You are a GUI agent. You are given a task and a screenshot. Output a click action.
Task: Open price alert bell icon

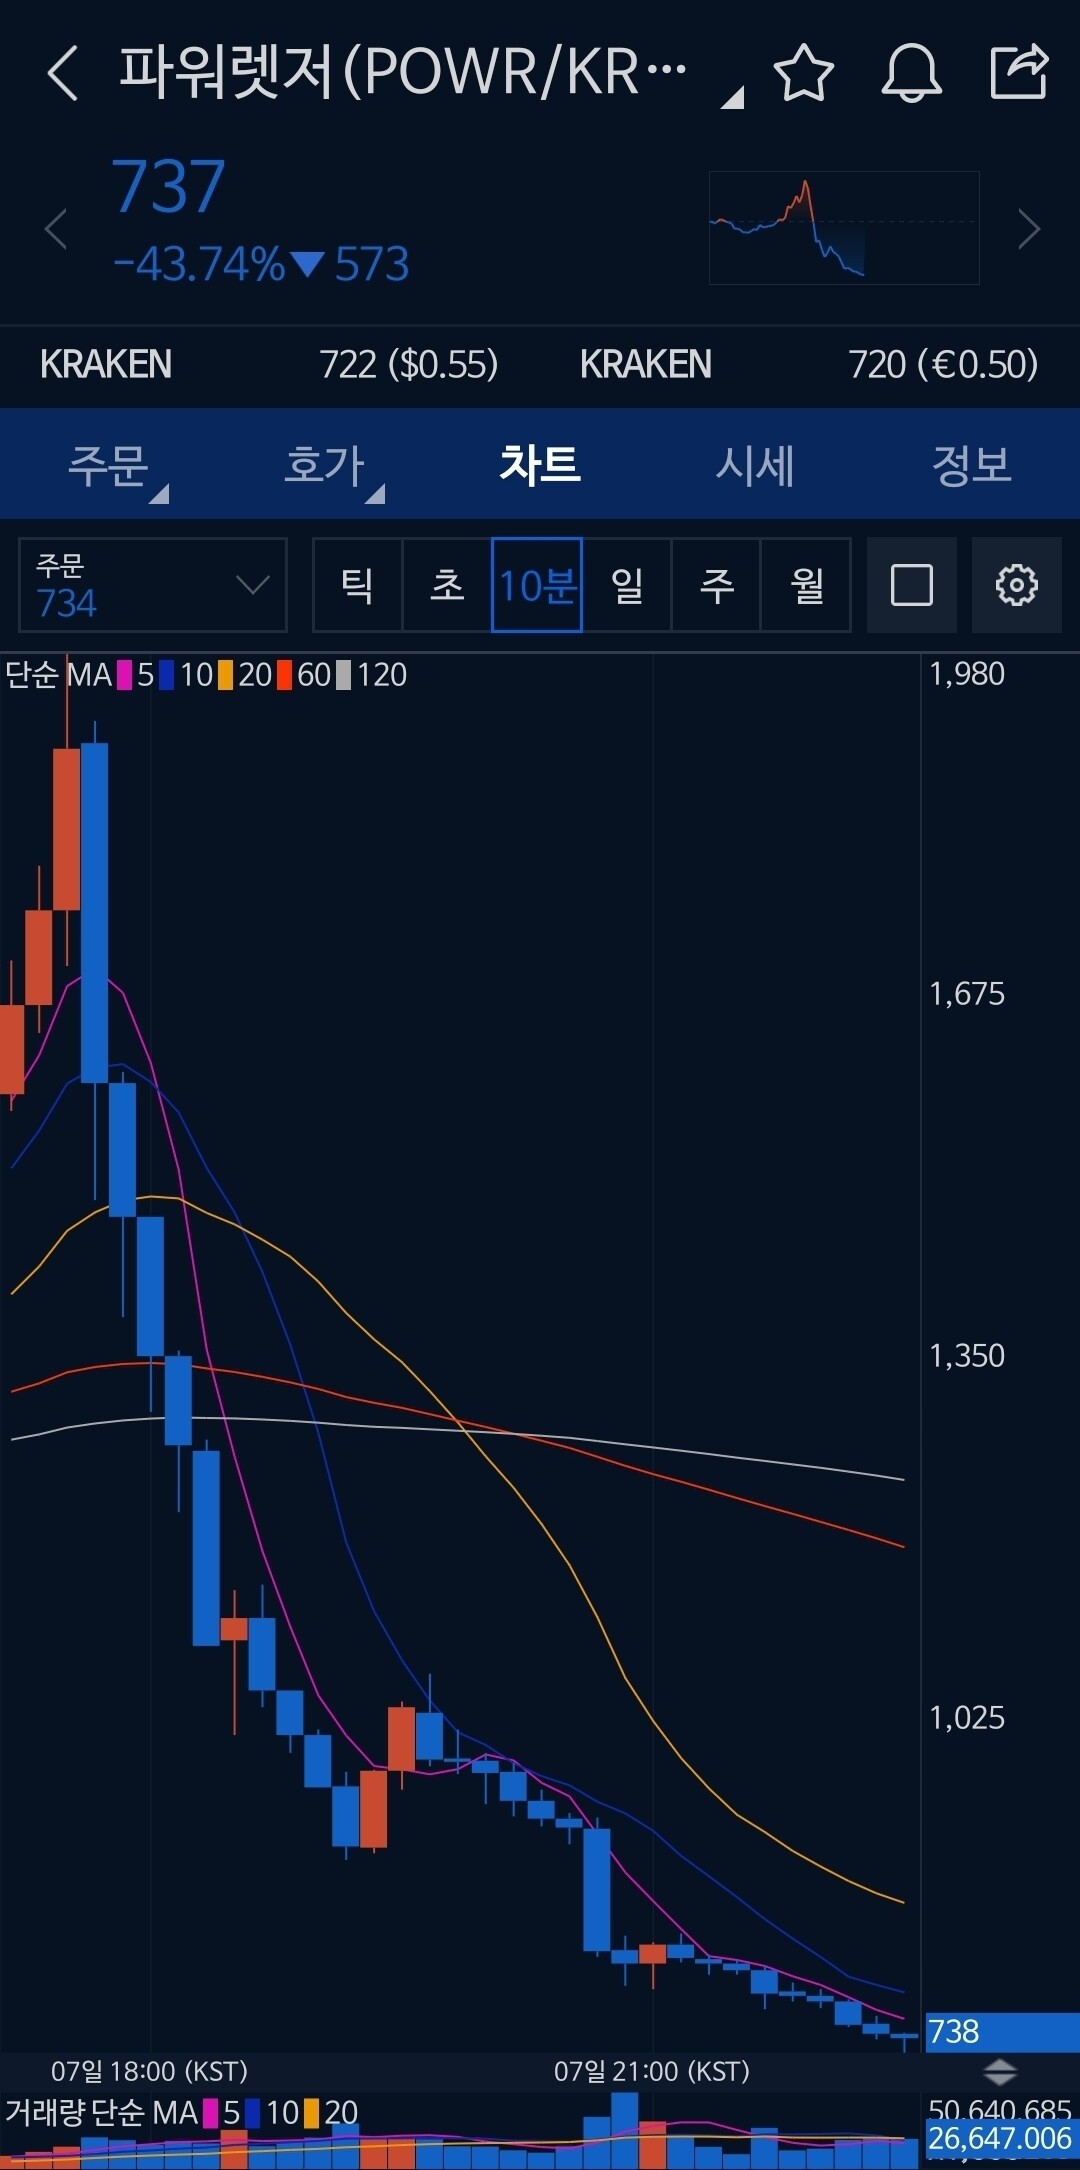click(x=911, y=73)
